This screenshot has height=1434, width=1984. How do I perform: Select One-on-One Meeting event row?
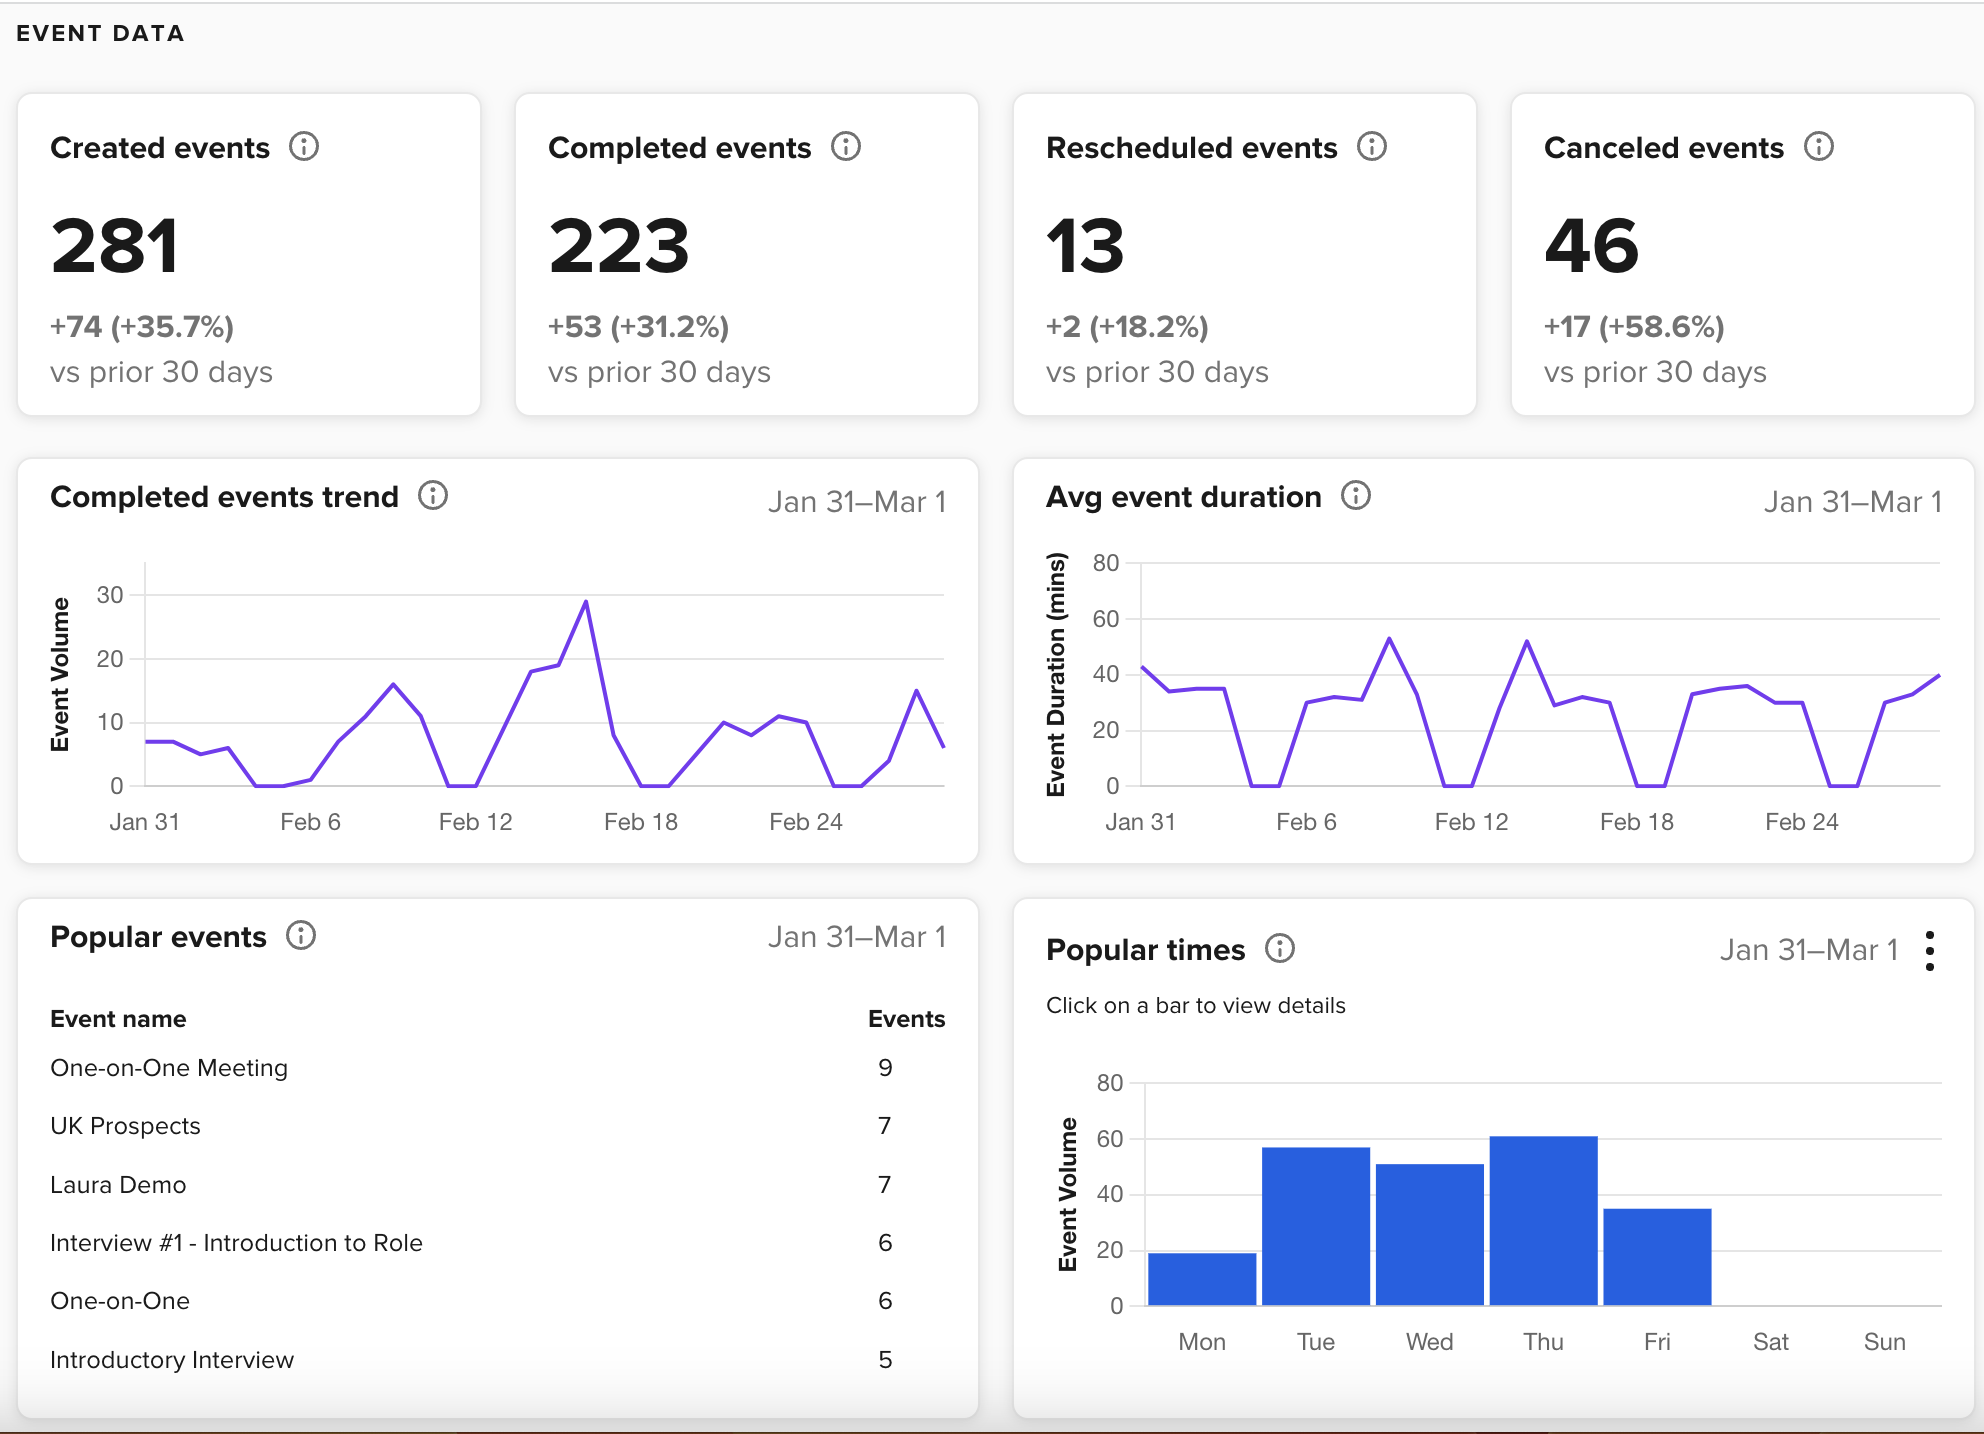169,1068
